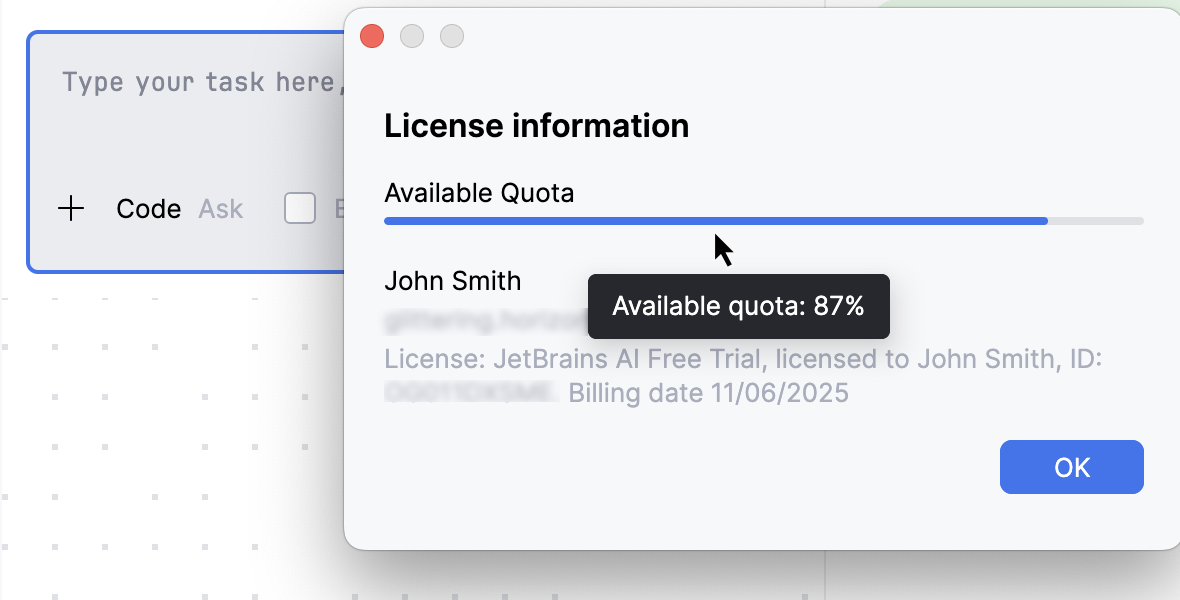Select the Code mode
This screenshot has width=1180, height=600.
pos(148,209)
